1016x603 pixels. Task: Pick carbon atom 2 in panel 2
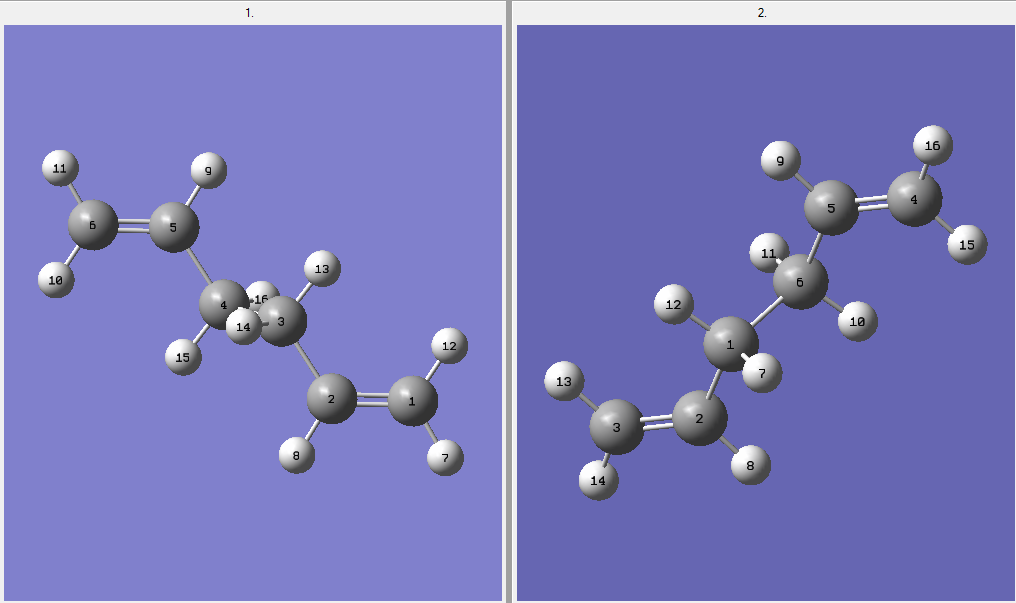pos(700,418)
